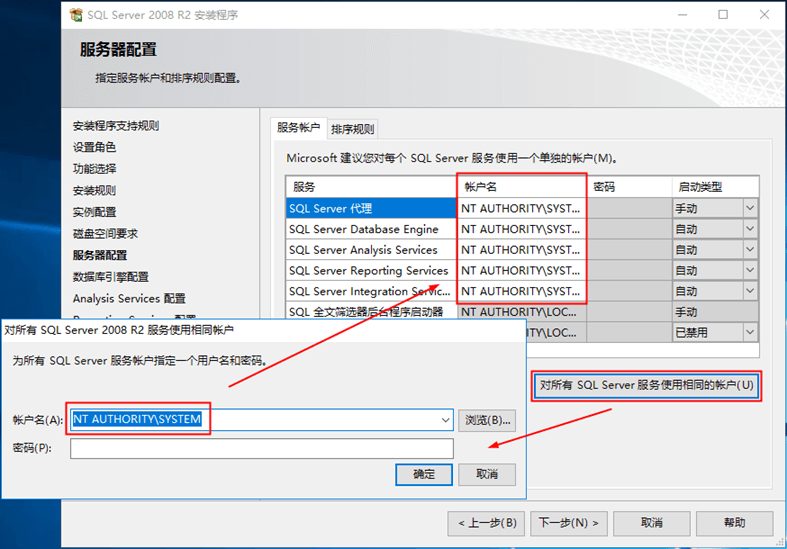Viewport: 787px width, 549px height.
Task: Open 帮助 button
Action: click(x=734, y=523)
